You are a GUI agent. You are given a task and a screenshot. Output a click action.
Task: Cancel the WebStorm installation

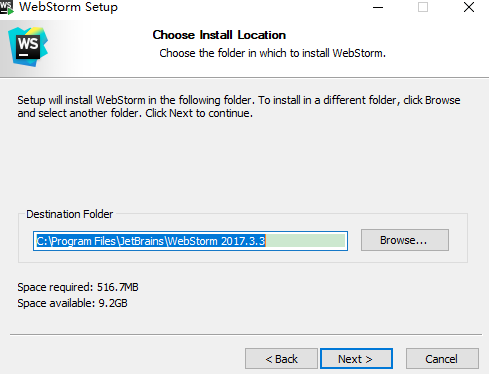point(442,359)
